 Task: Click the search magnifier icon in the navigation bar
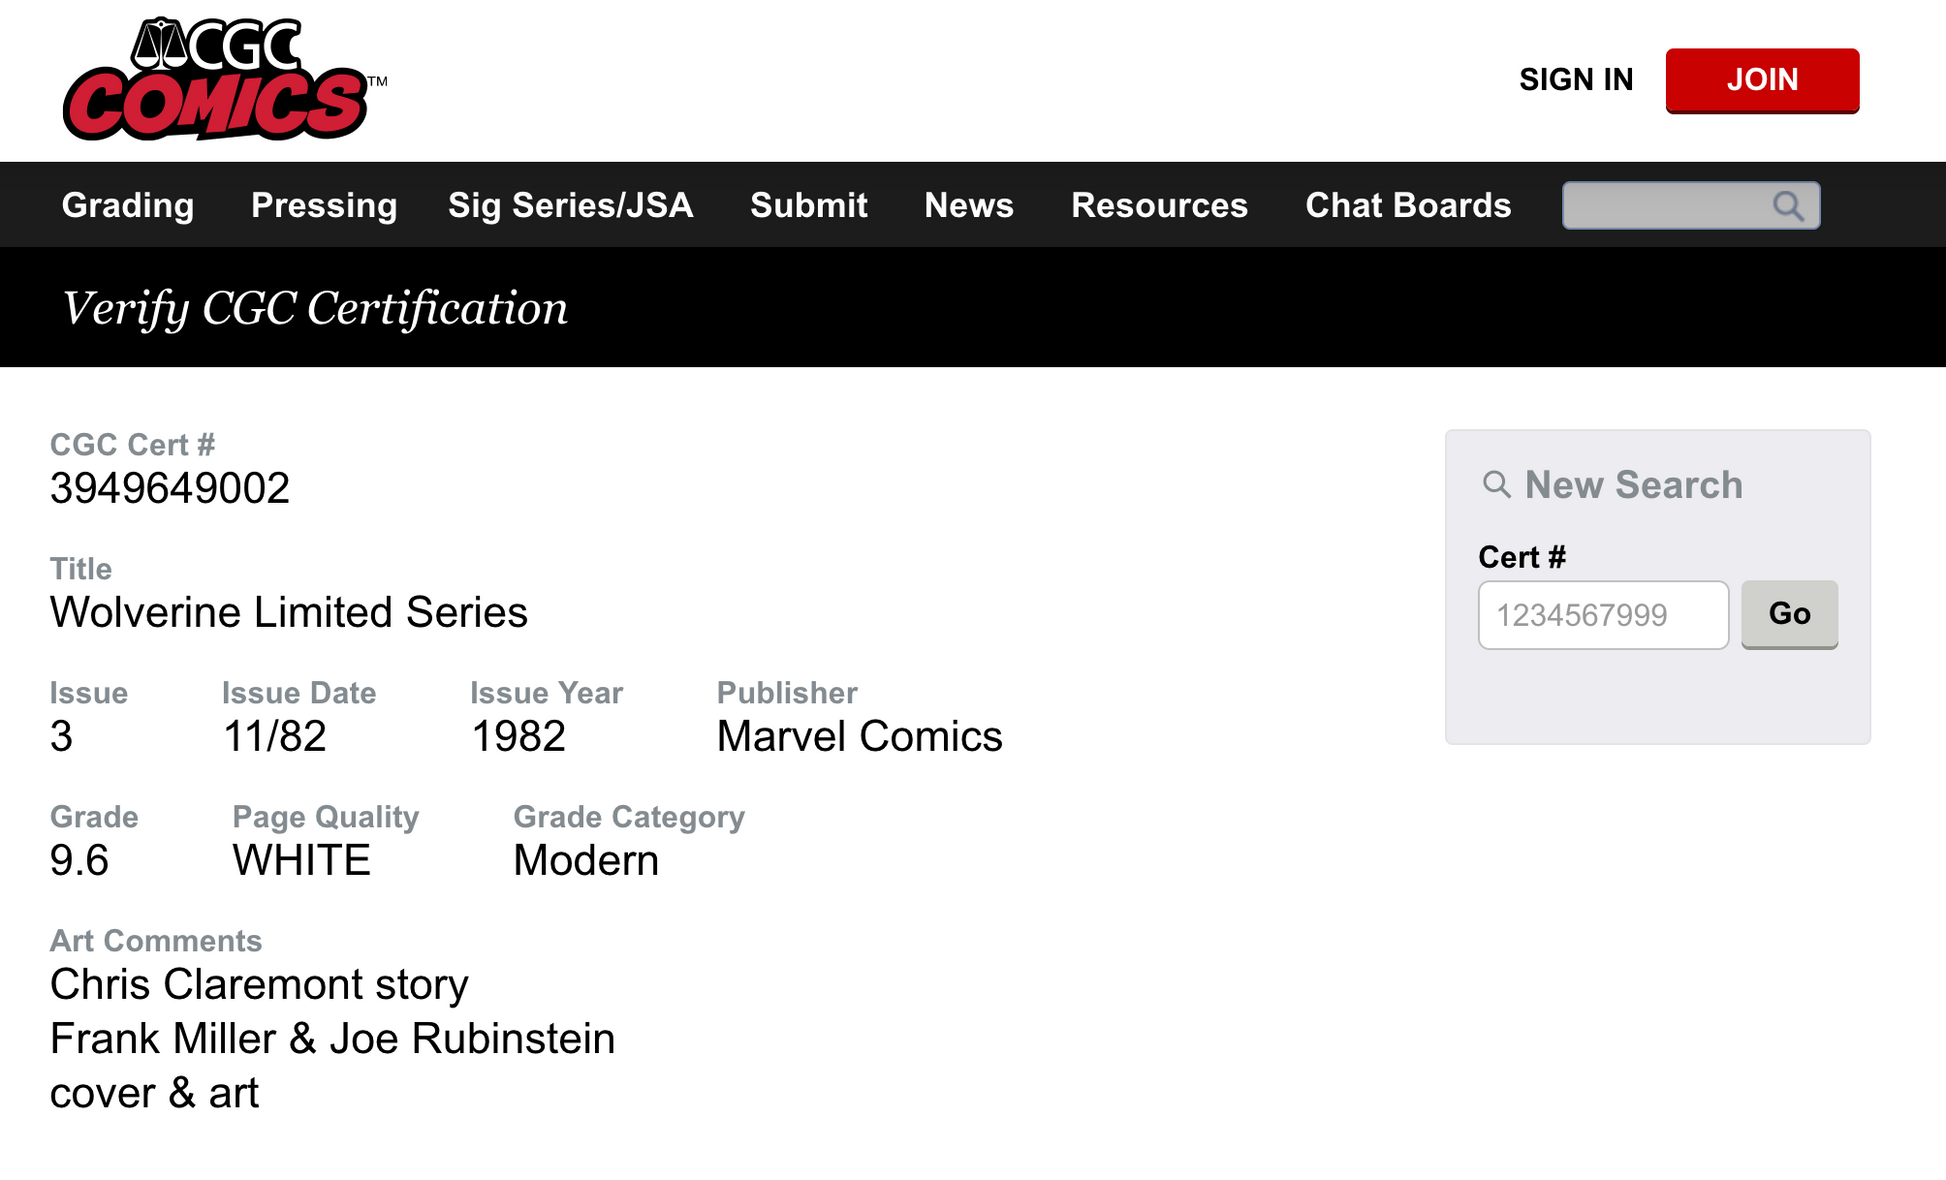tap(1789, 205)
